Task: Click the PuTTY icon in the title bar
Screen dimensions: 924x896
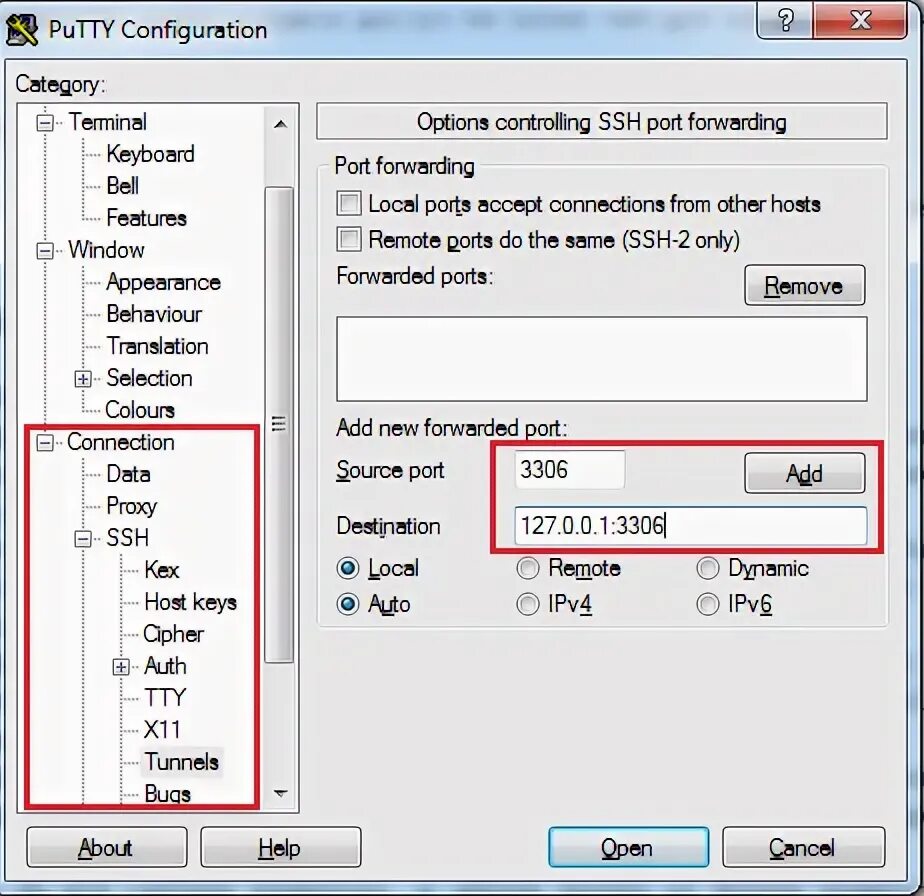Action: point(21,30)
